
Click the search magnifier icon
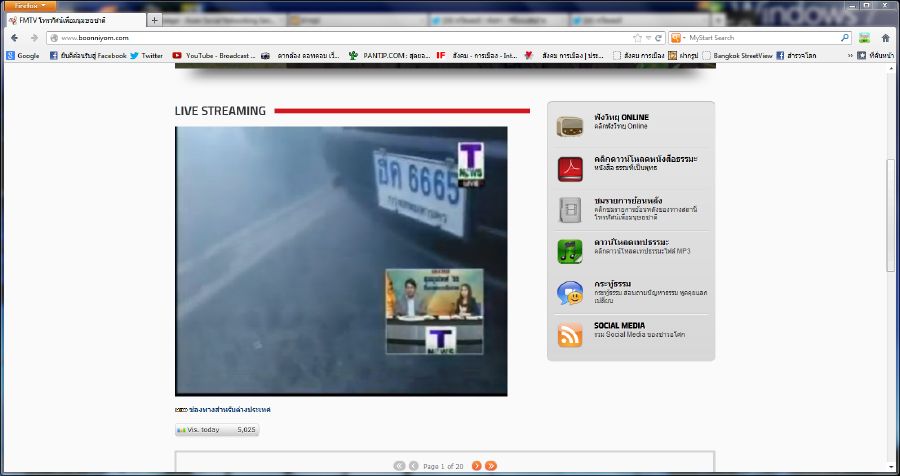click(845, 38)
